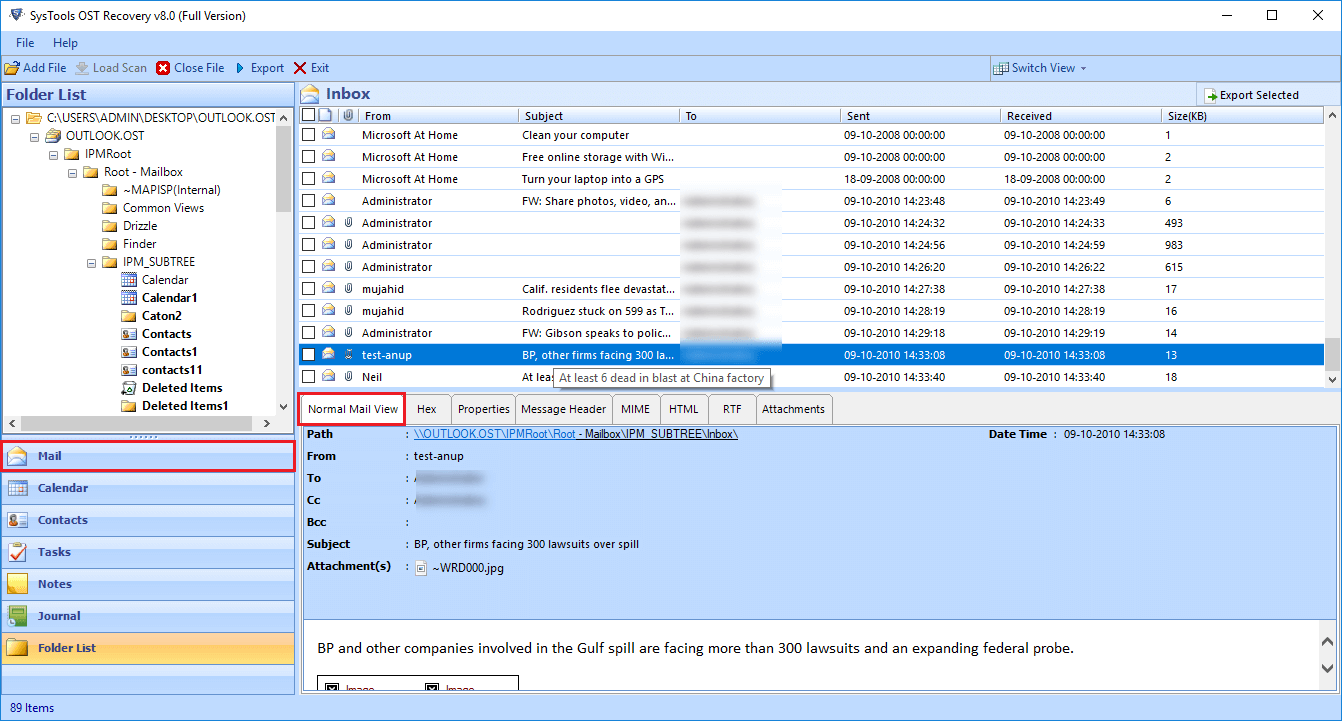The height and width of the screenshot is (721, 1342).
Task: Check the box for test-anup email row
Action: 309,355
